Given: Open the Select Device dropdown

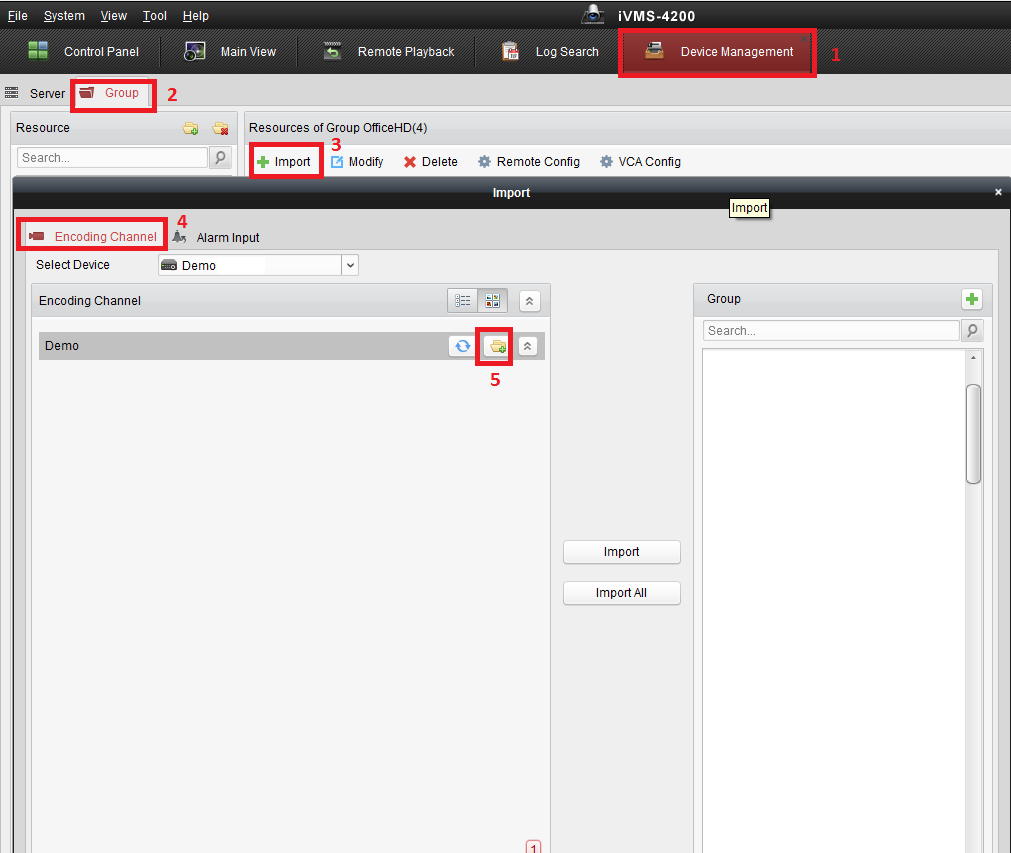Looking at the screenshot, I should click(x=349, y=265).
